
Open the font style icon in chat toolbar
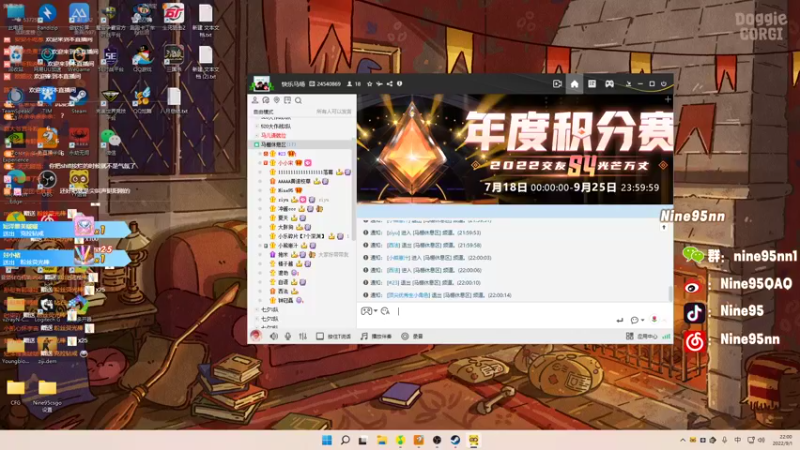(385, 311)
